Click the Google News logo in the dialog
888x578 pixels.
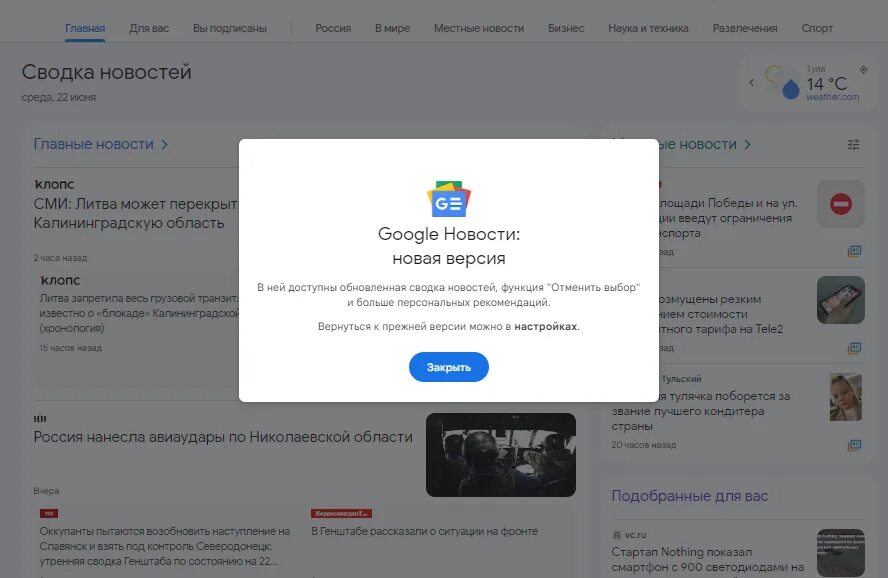tap(449, 199)
